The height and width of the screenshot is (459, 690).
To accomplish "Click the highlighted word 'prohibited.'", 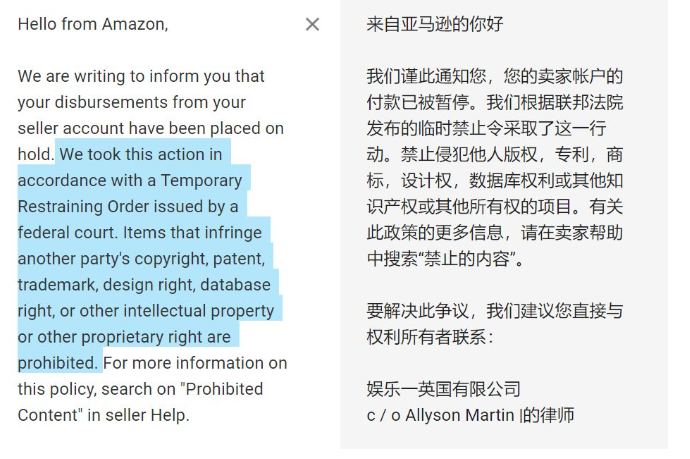I will pyautogui.click(x=58, y=363).
